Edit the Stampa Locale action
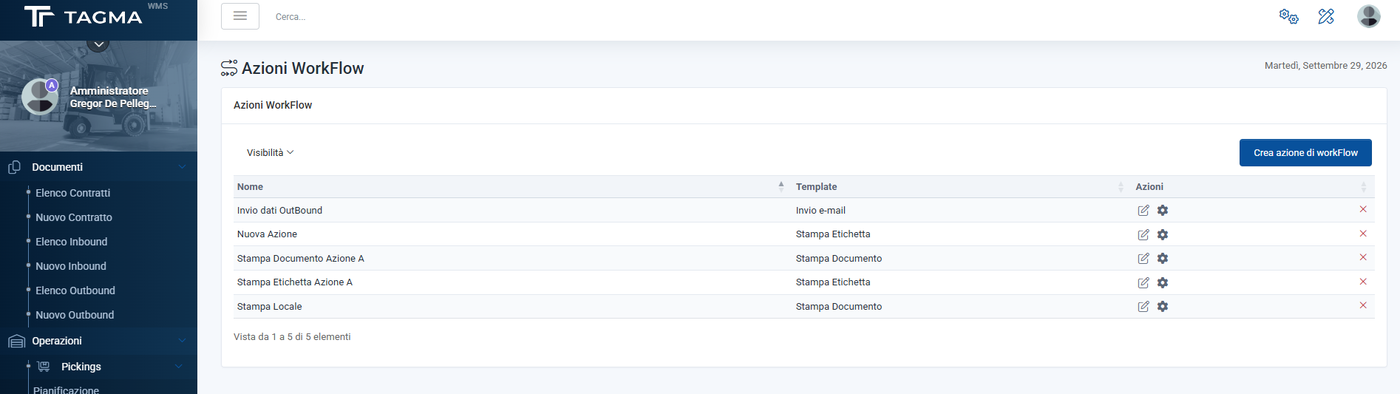This screenshot has height=394, width=1400. (x=1143, y=306)
